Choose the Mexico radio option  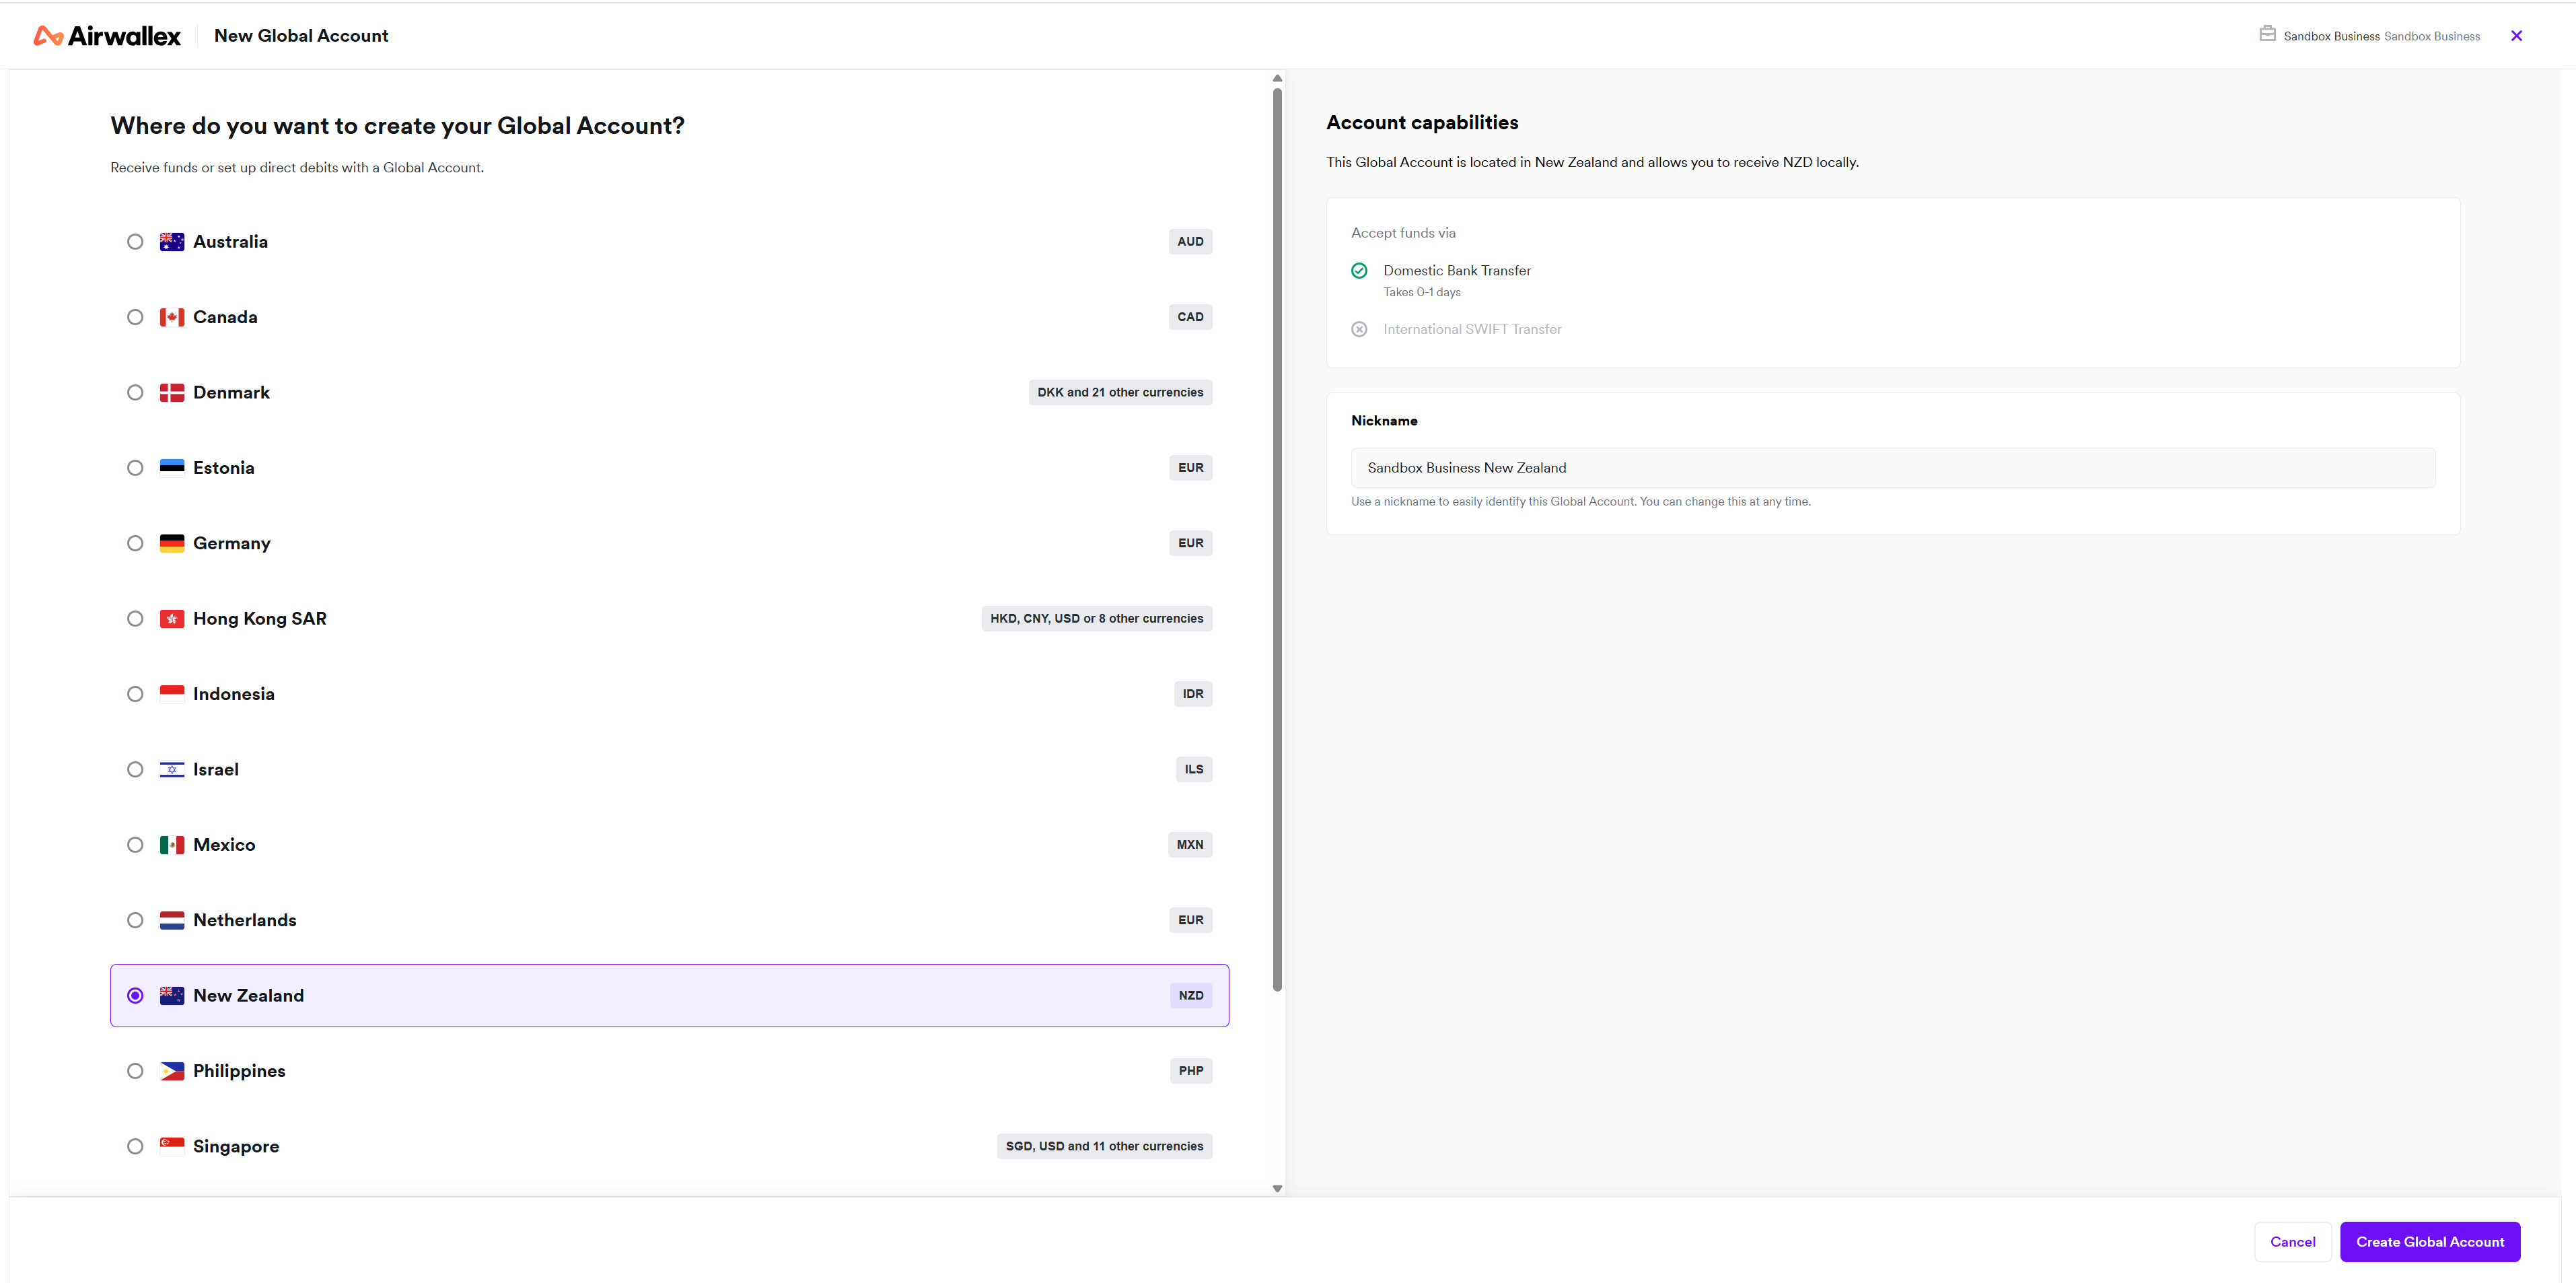pos(135,845)
